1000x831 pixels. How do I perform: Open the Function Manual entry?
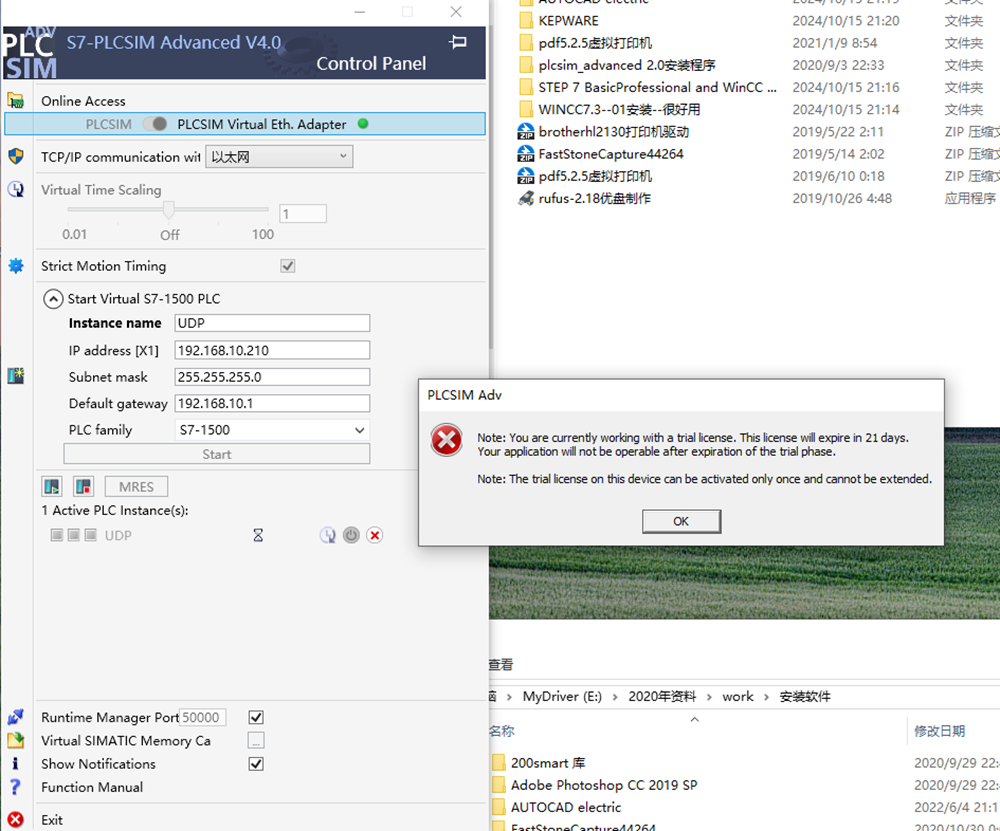point(92,787)
